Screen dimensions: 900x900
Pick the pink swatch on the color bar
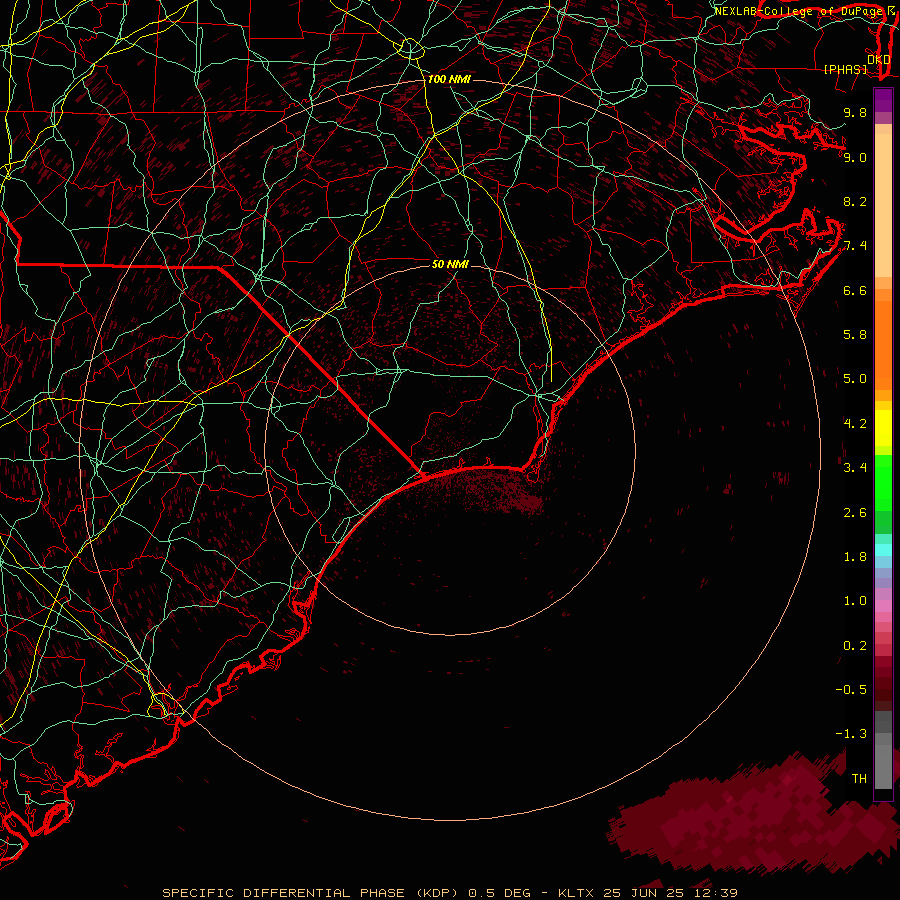pyautogui.click(x=883, y=606)
